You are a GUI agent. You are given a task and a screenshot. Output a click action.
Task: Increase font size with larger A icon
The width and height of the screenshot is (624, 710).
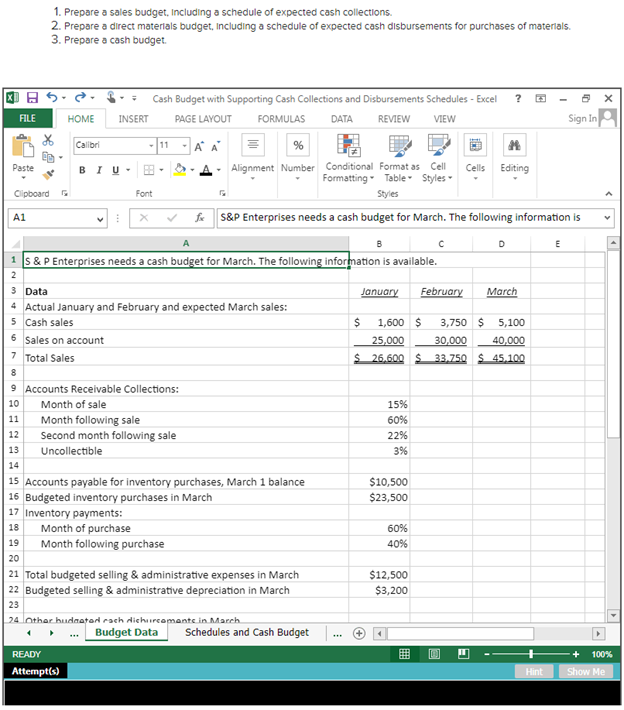[199, 146]
